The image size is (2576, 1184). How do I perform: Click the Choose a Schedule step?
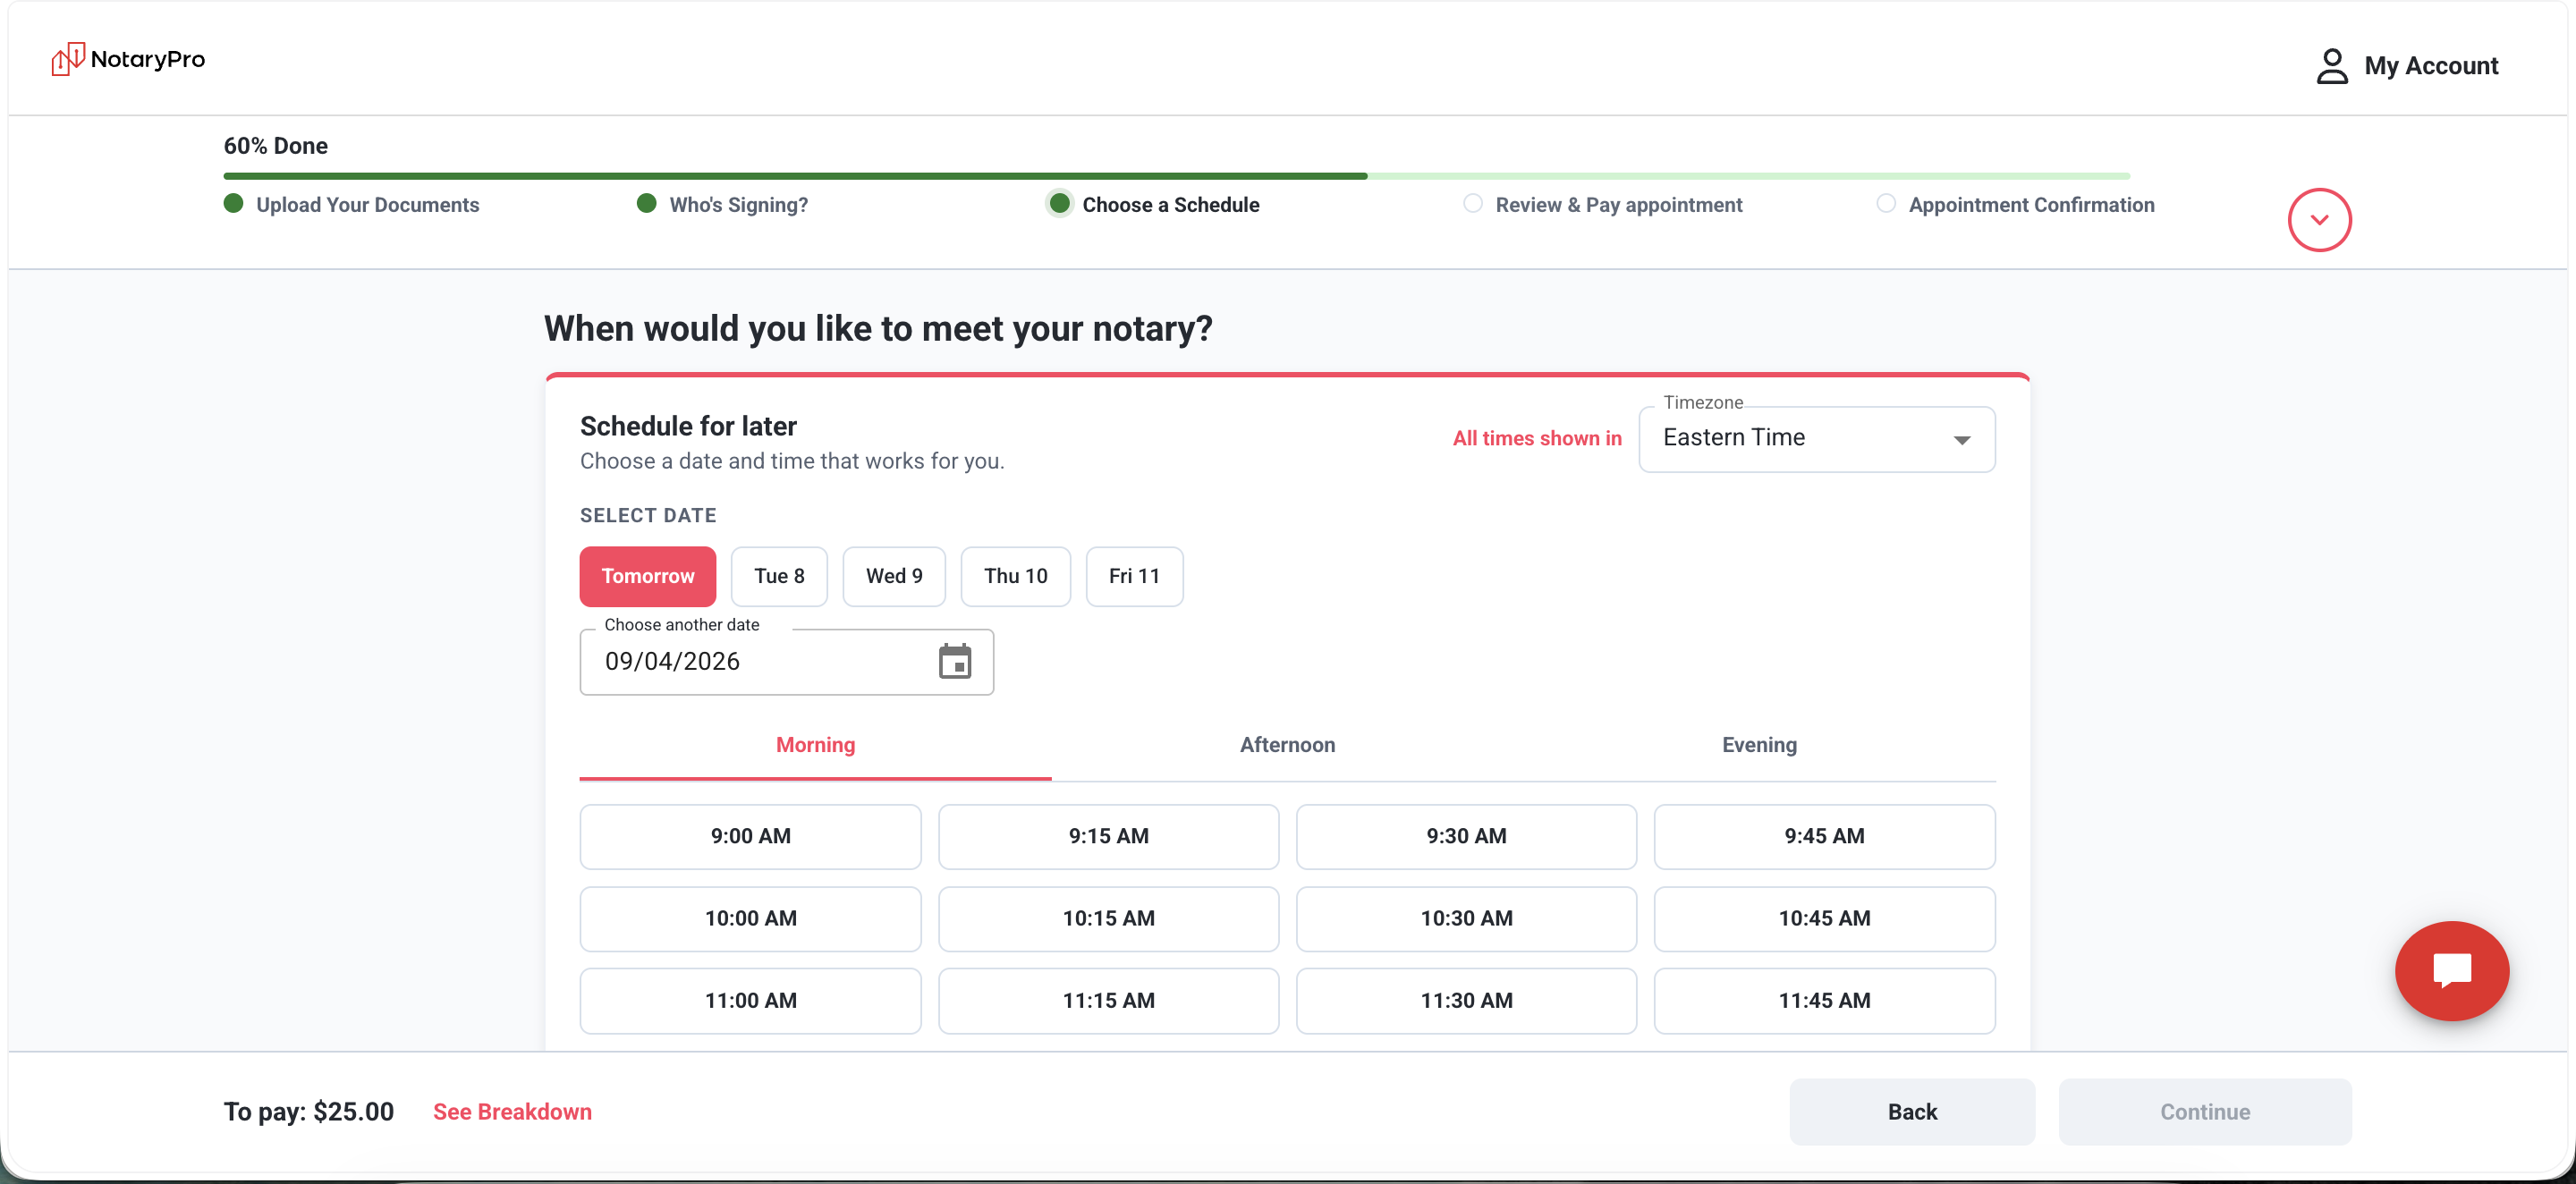1153,204
